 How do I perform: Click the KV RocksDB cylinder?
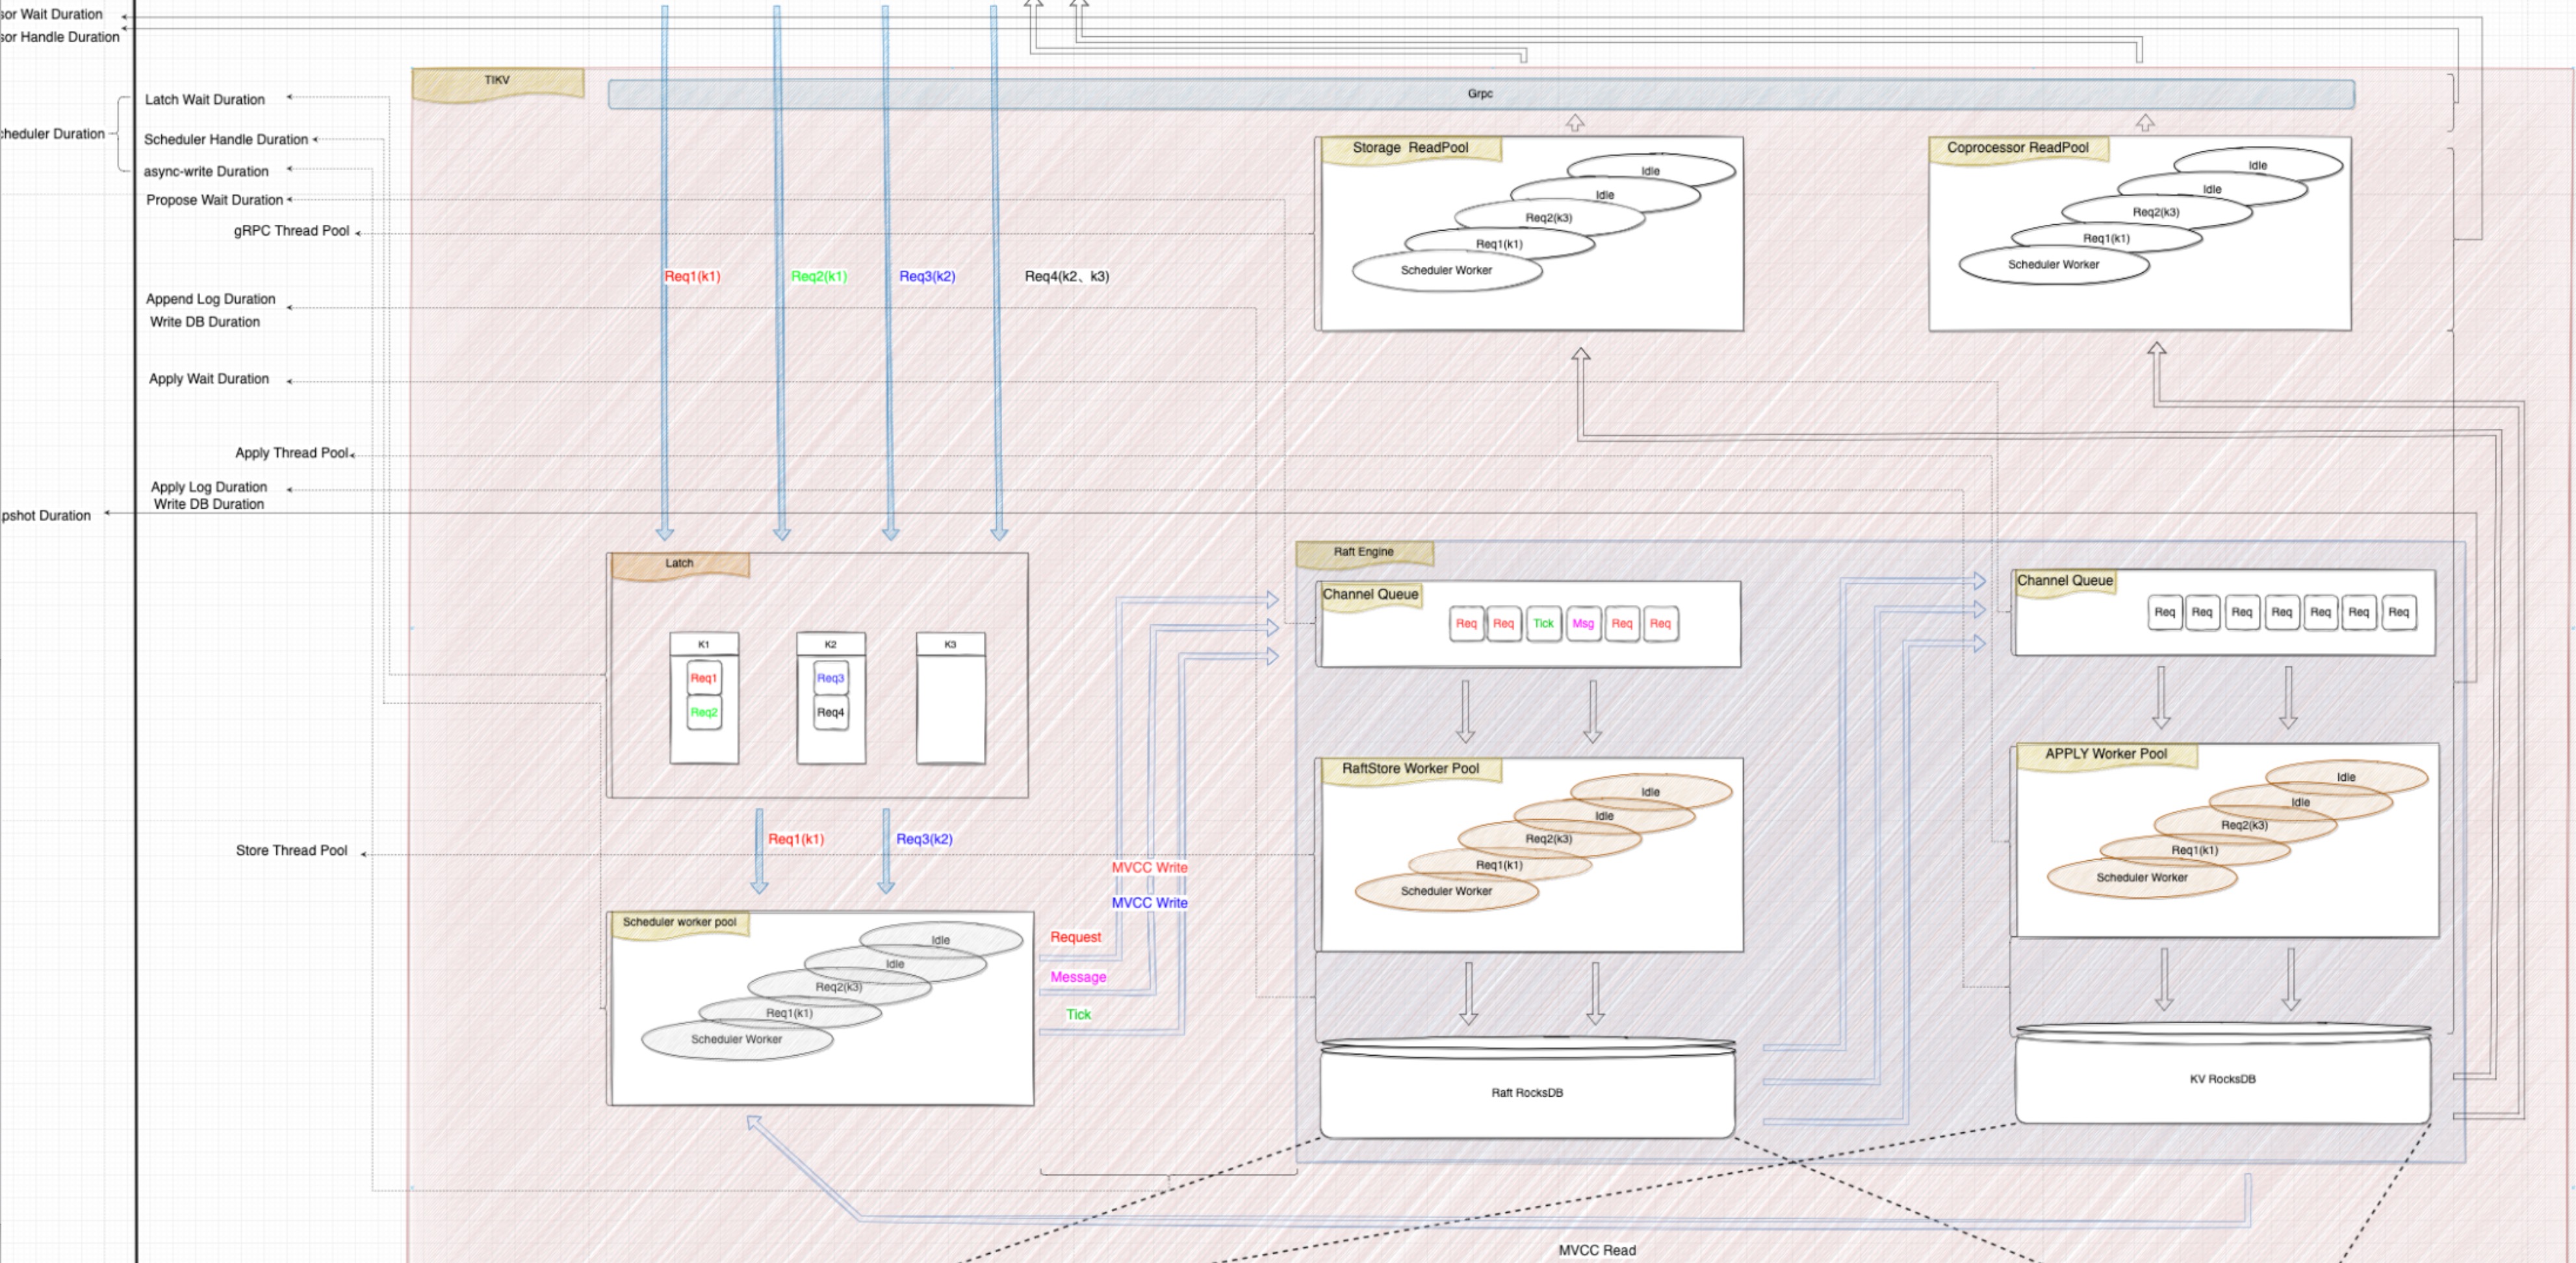point(2222,1080)
